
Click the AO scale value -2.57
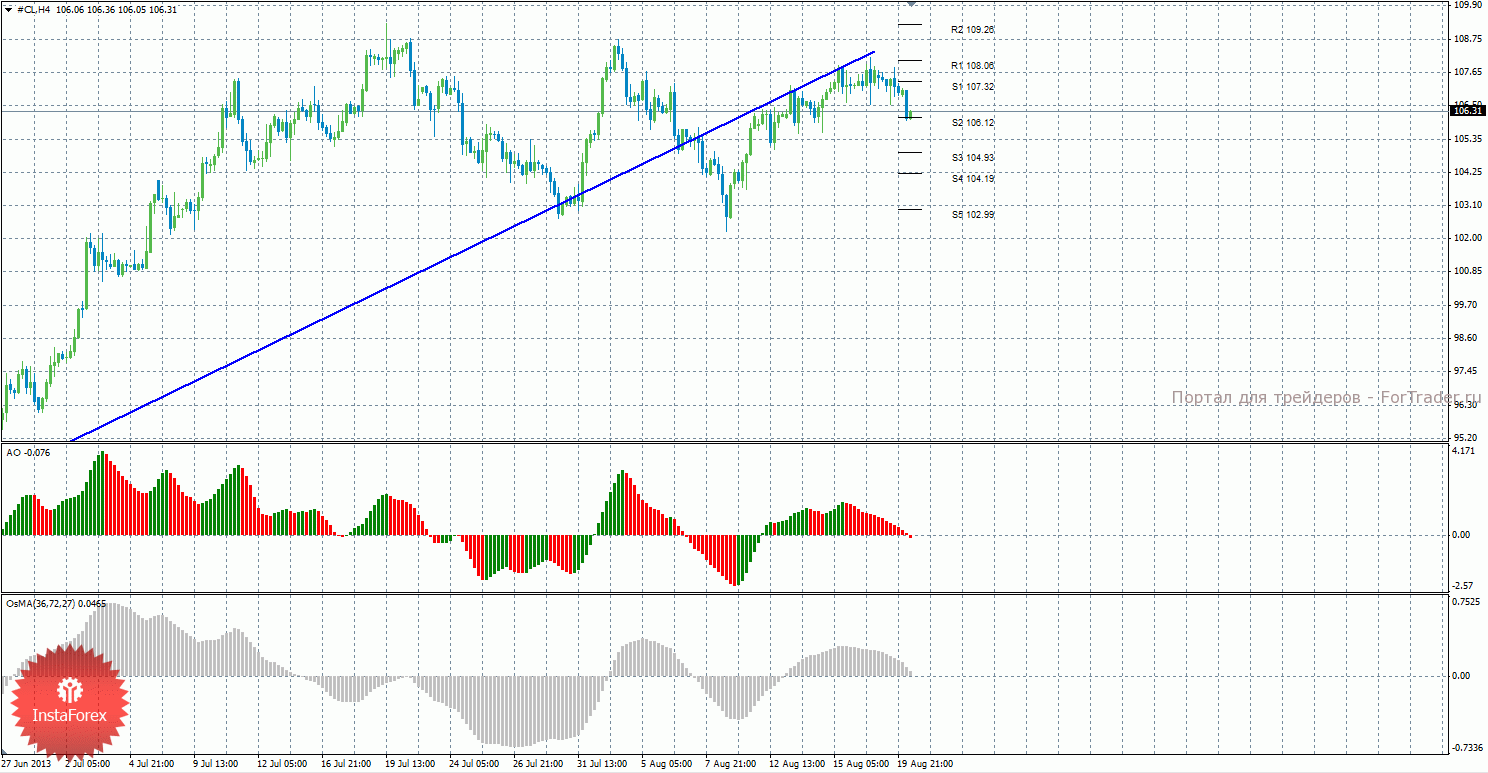click(x=1462, y=585)
